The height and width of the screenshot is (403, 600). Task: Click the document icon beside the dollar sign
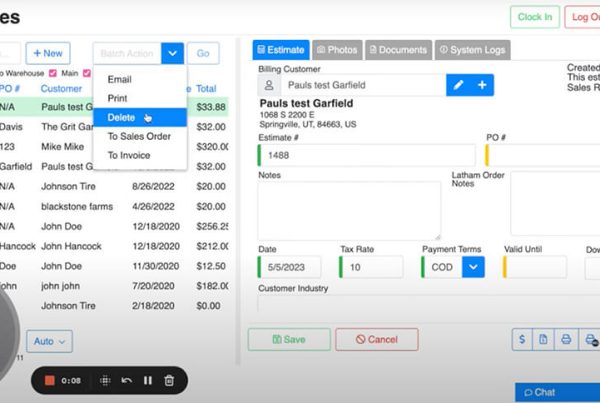coord(543,340)
